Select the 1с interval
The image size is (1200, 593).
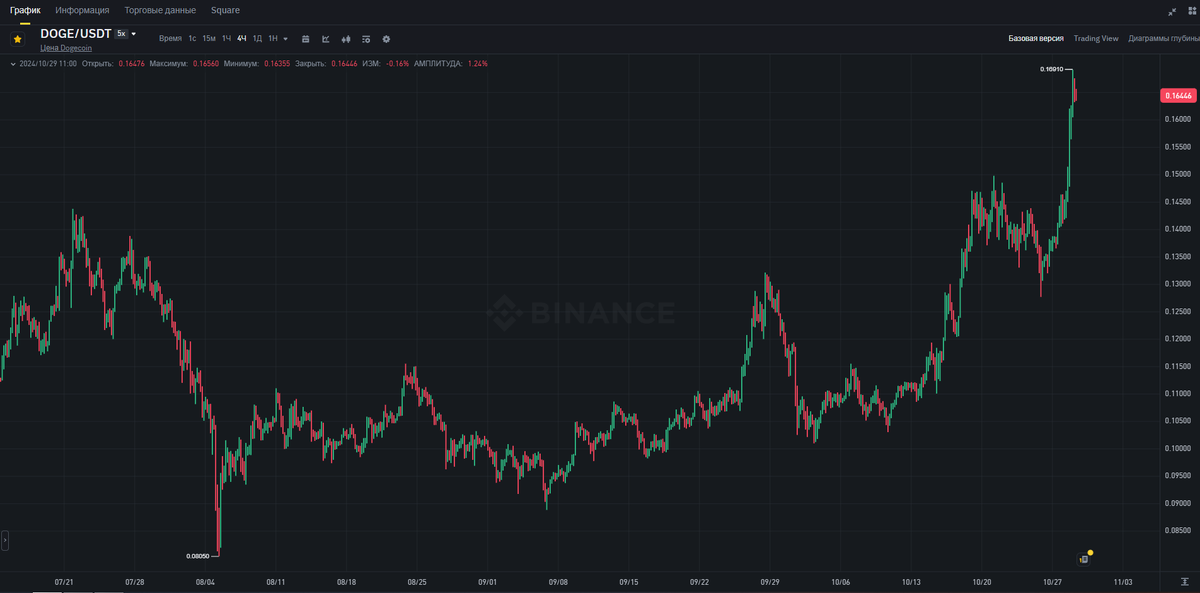(x=192, y=38)
